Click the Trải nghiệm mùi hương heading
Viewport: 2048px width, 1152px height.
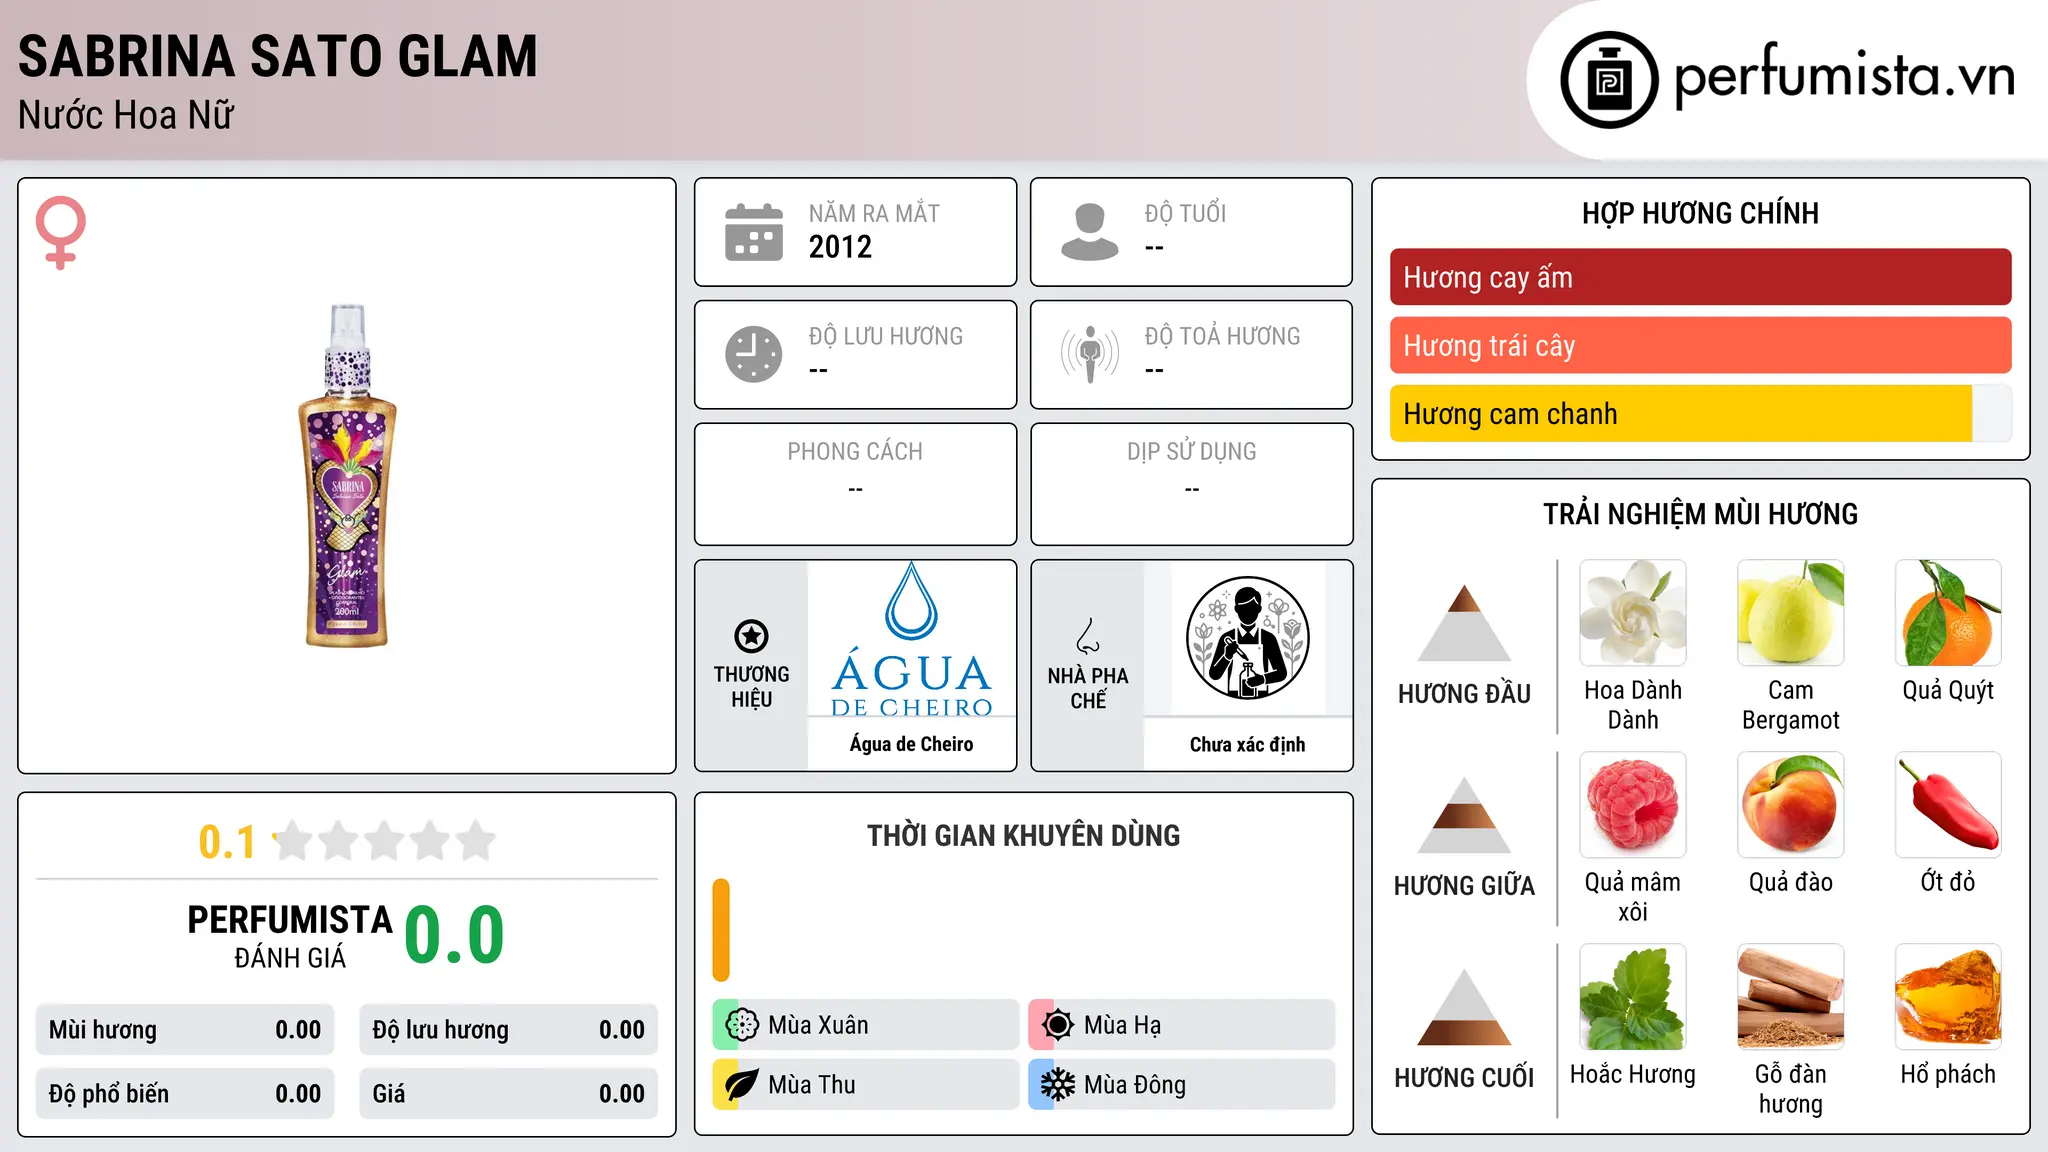tap(1700, 514)
